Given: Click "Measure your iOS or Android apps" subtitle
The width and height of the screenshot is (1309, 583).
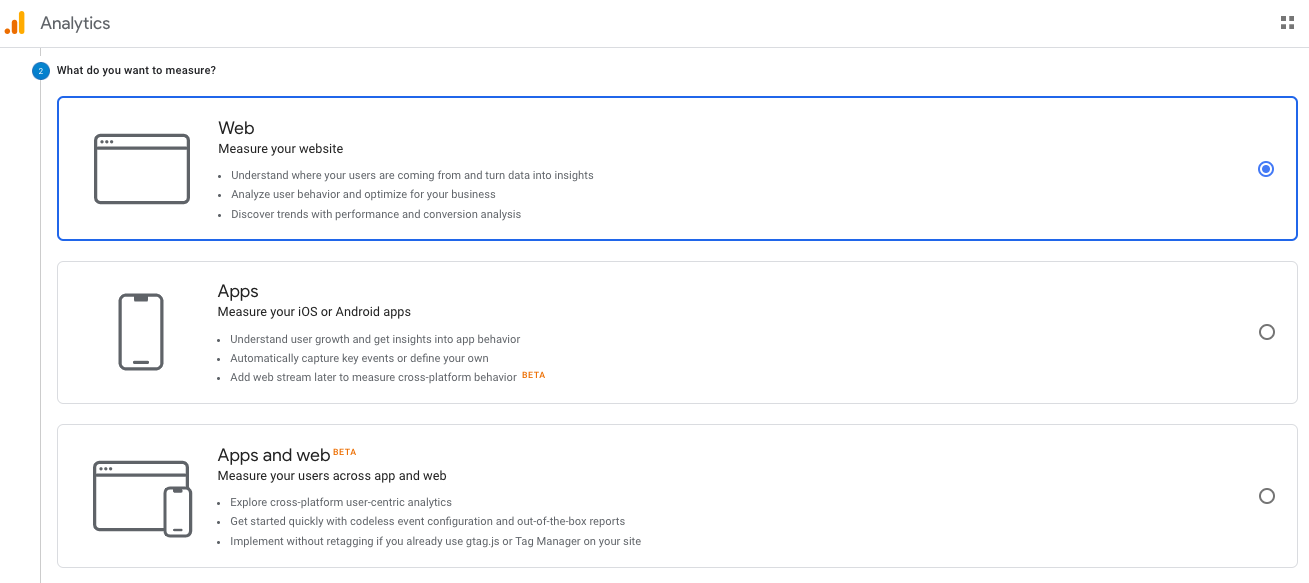Looking at the screenshot, I should tap(314, 312).
